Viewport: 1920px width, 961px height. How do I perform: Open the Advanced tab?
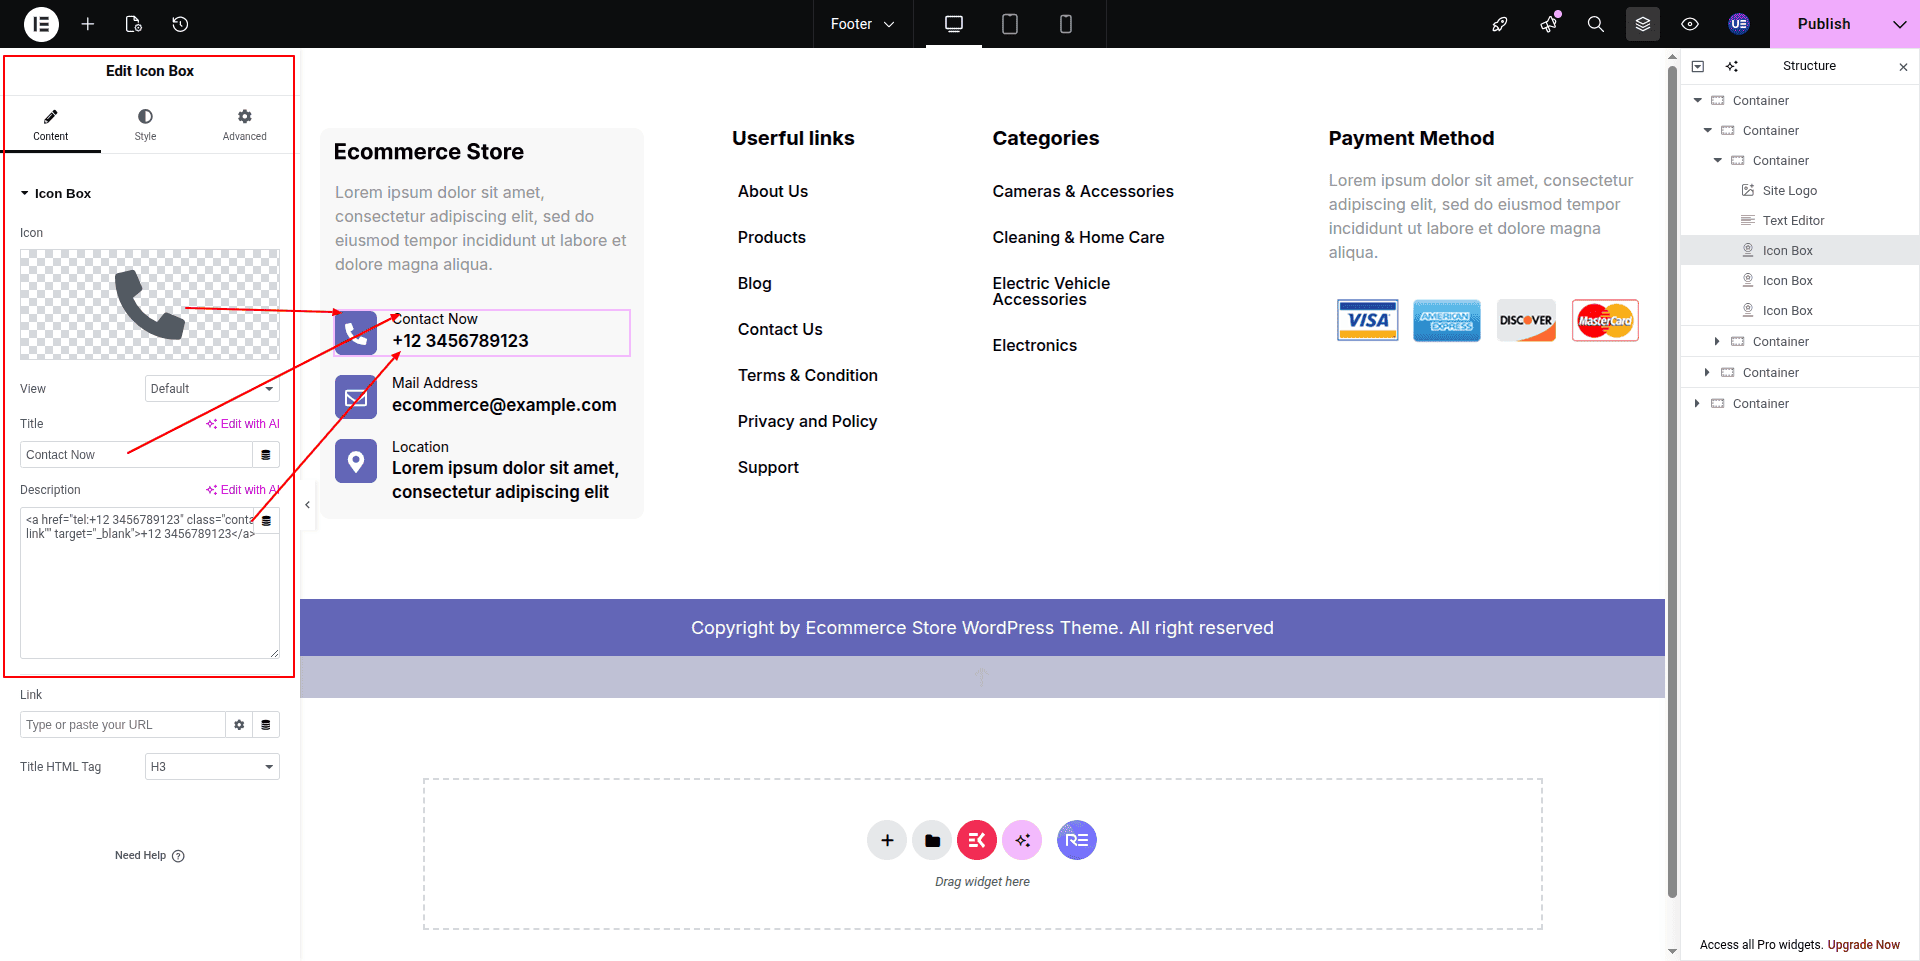pos(244,125)
